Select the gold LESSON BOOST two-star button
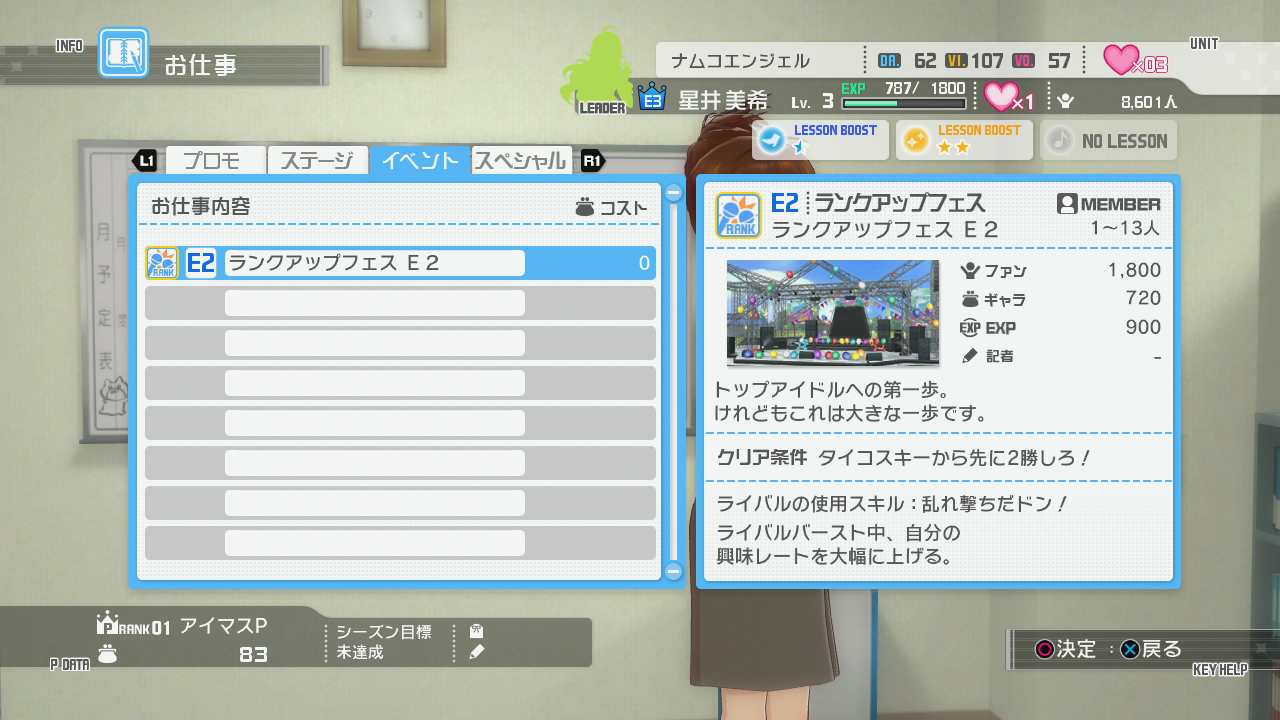Image resolution: width=1280 pixels, height=720 pixels. point(964,140)
